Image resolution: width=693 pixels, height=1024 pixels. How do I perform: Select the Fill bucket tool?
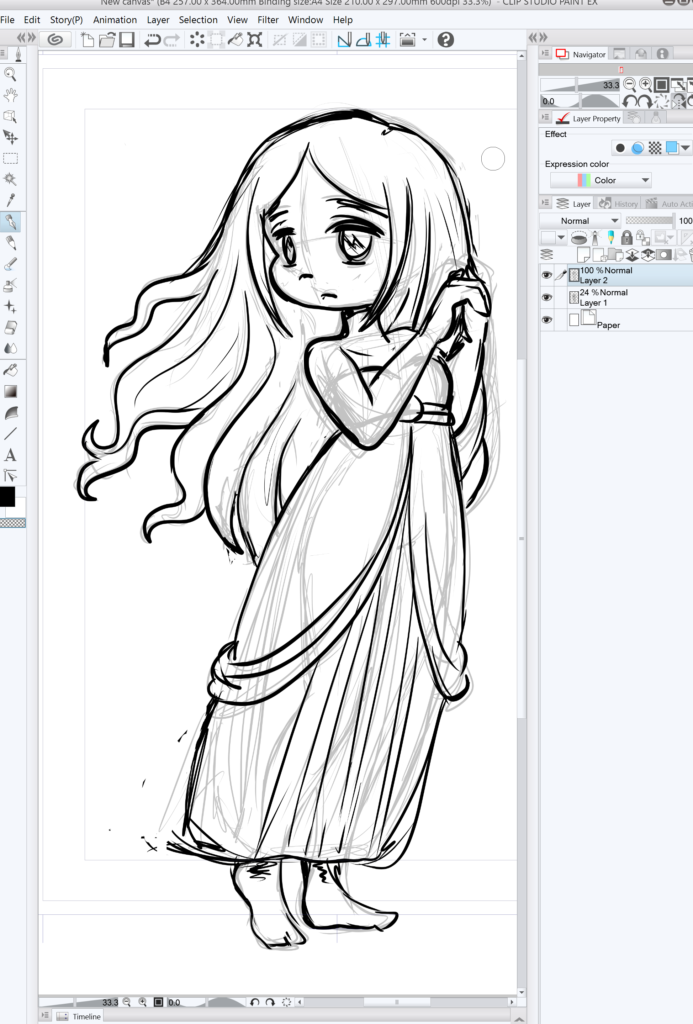click(10, 370)
